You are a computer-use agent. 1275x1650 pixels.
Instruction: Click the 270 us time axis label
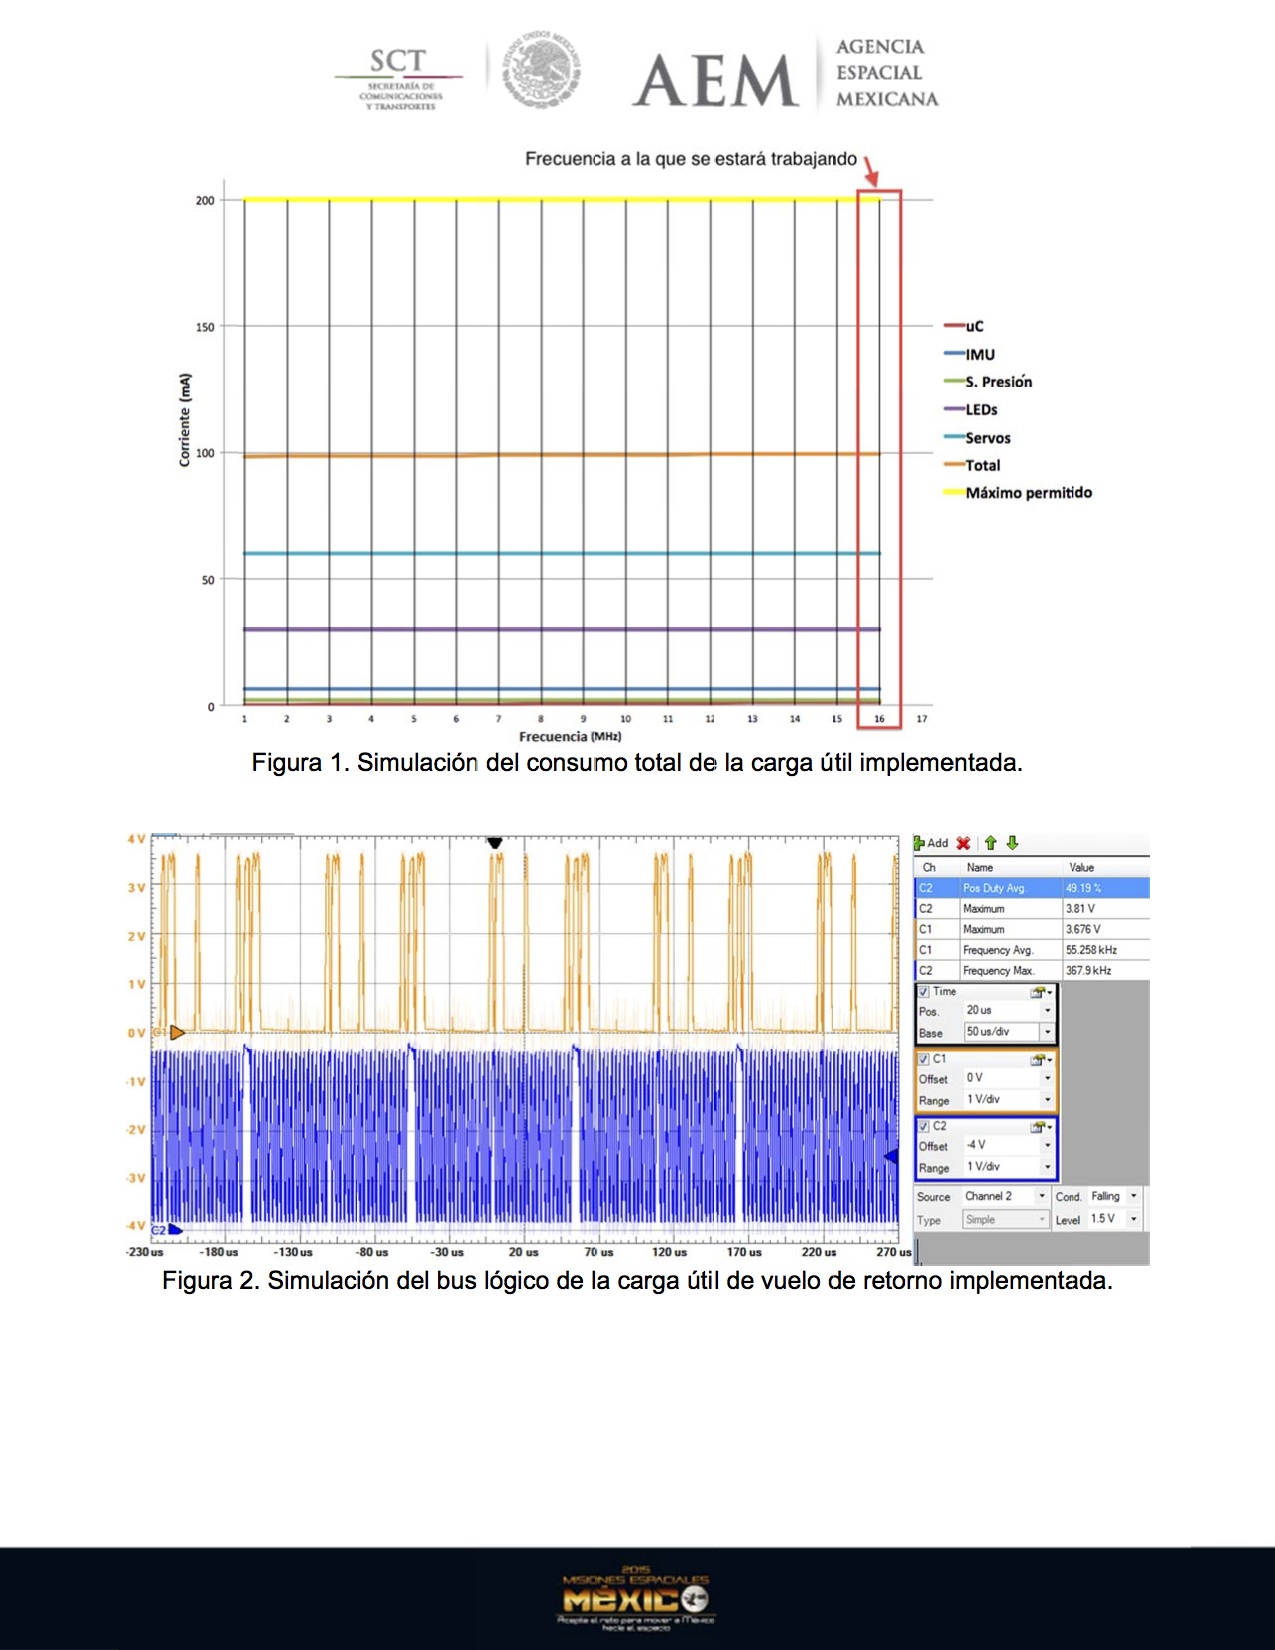893,1252
